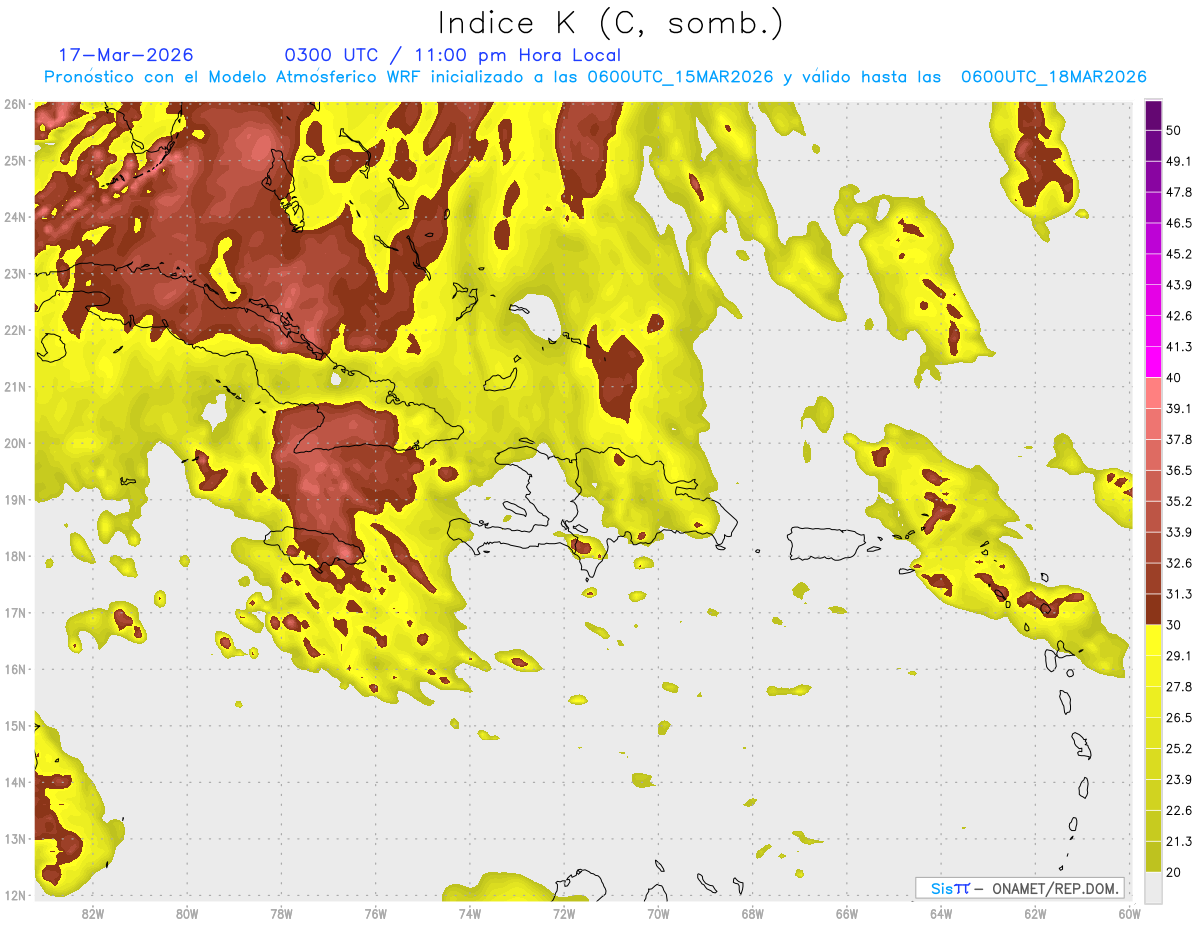The image size is (1200, 927).
Task: Click the "32.6" color scale label
Action: [x=1179, y=563]
